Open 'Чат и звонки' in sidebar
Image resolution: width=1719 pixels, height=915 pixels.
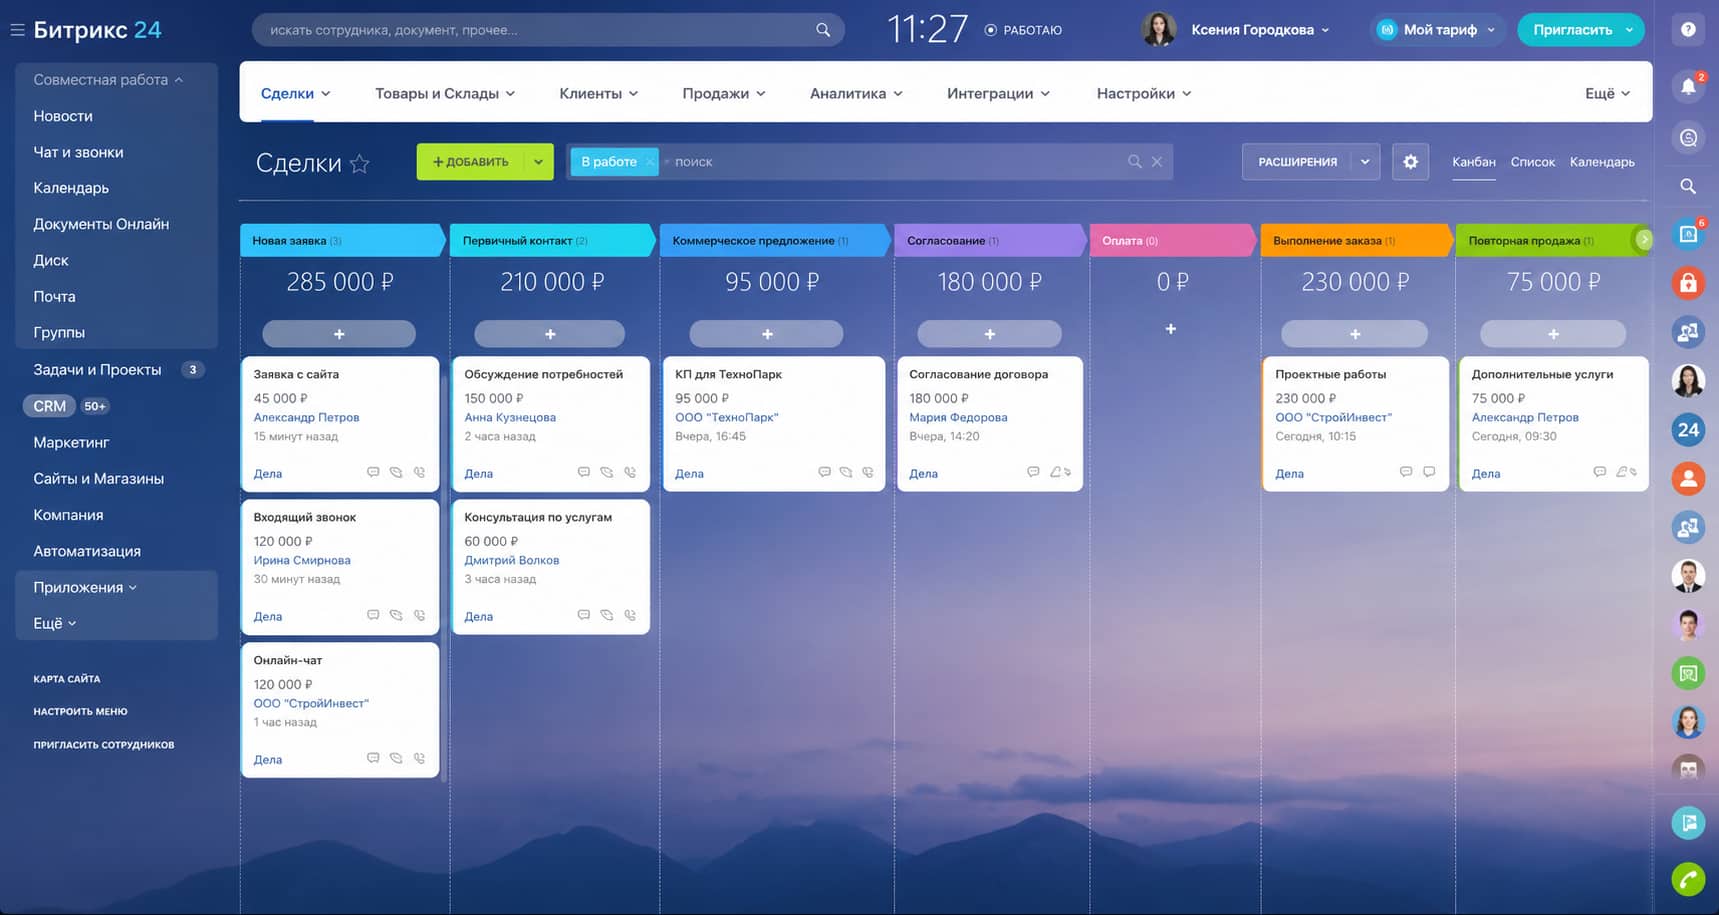coord(78,152)
